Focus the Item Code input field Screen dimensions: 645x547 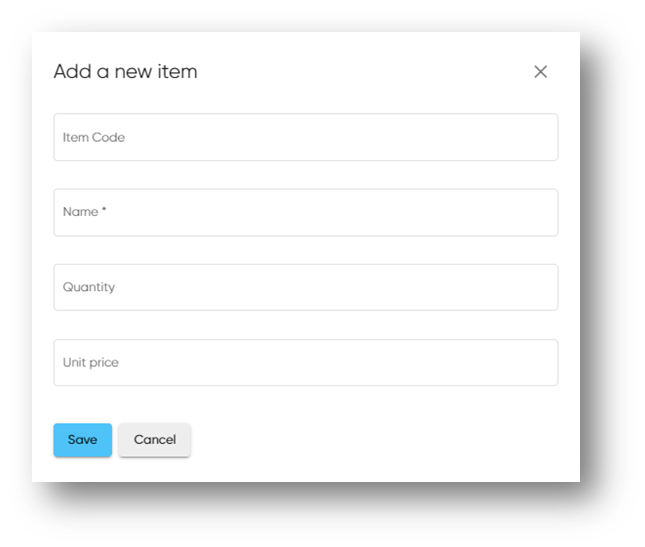tap(306, 137)
